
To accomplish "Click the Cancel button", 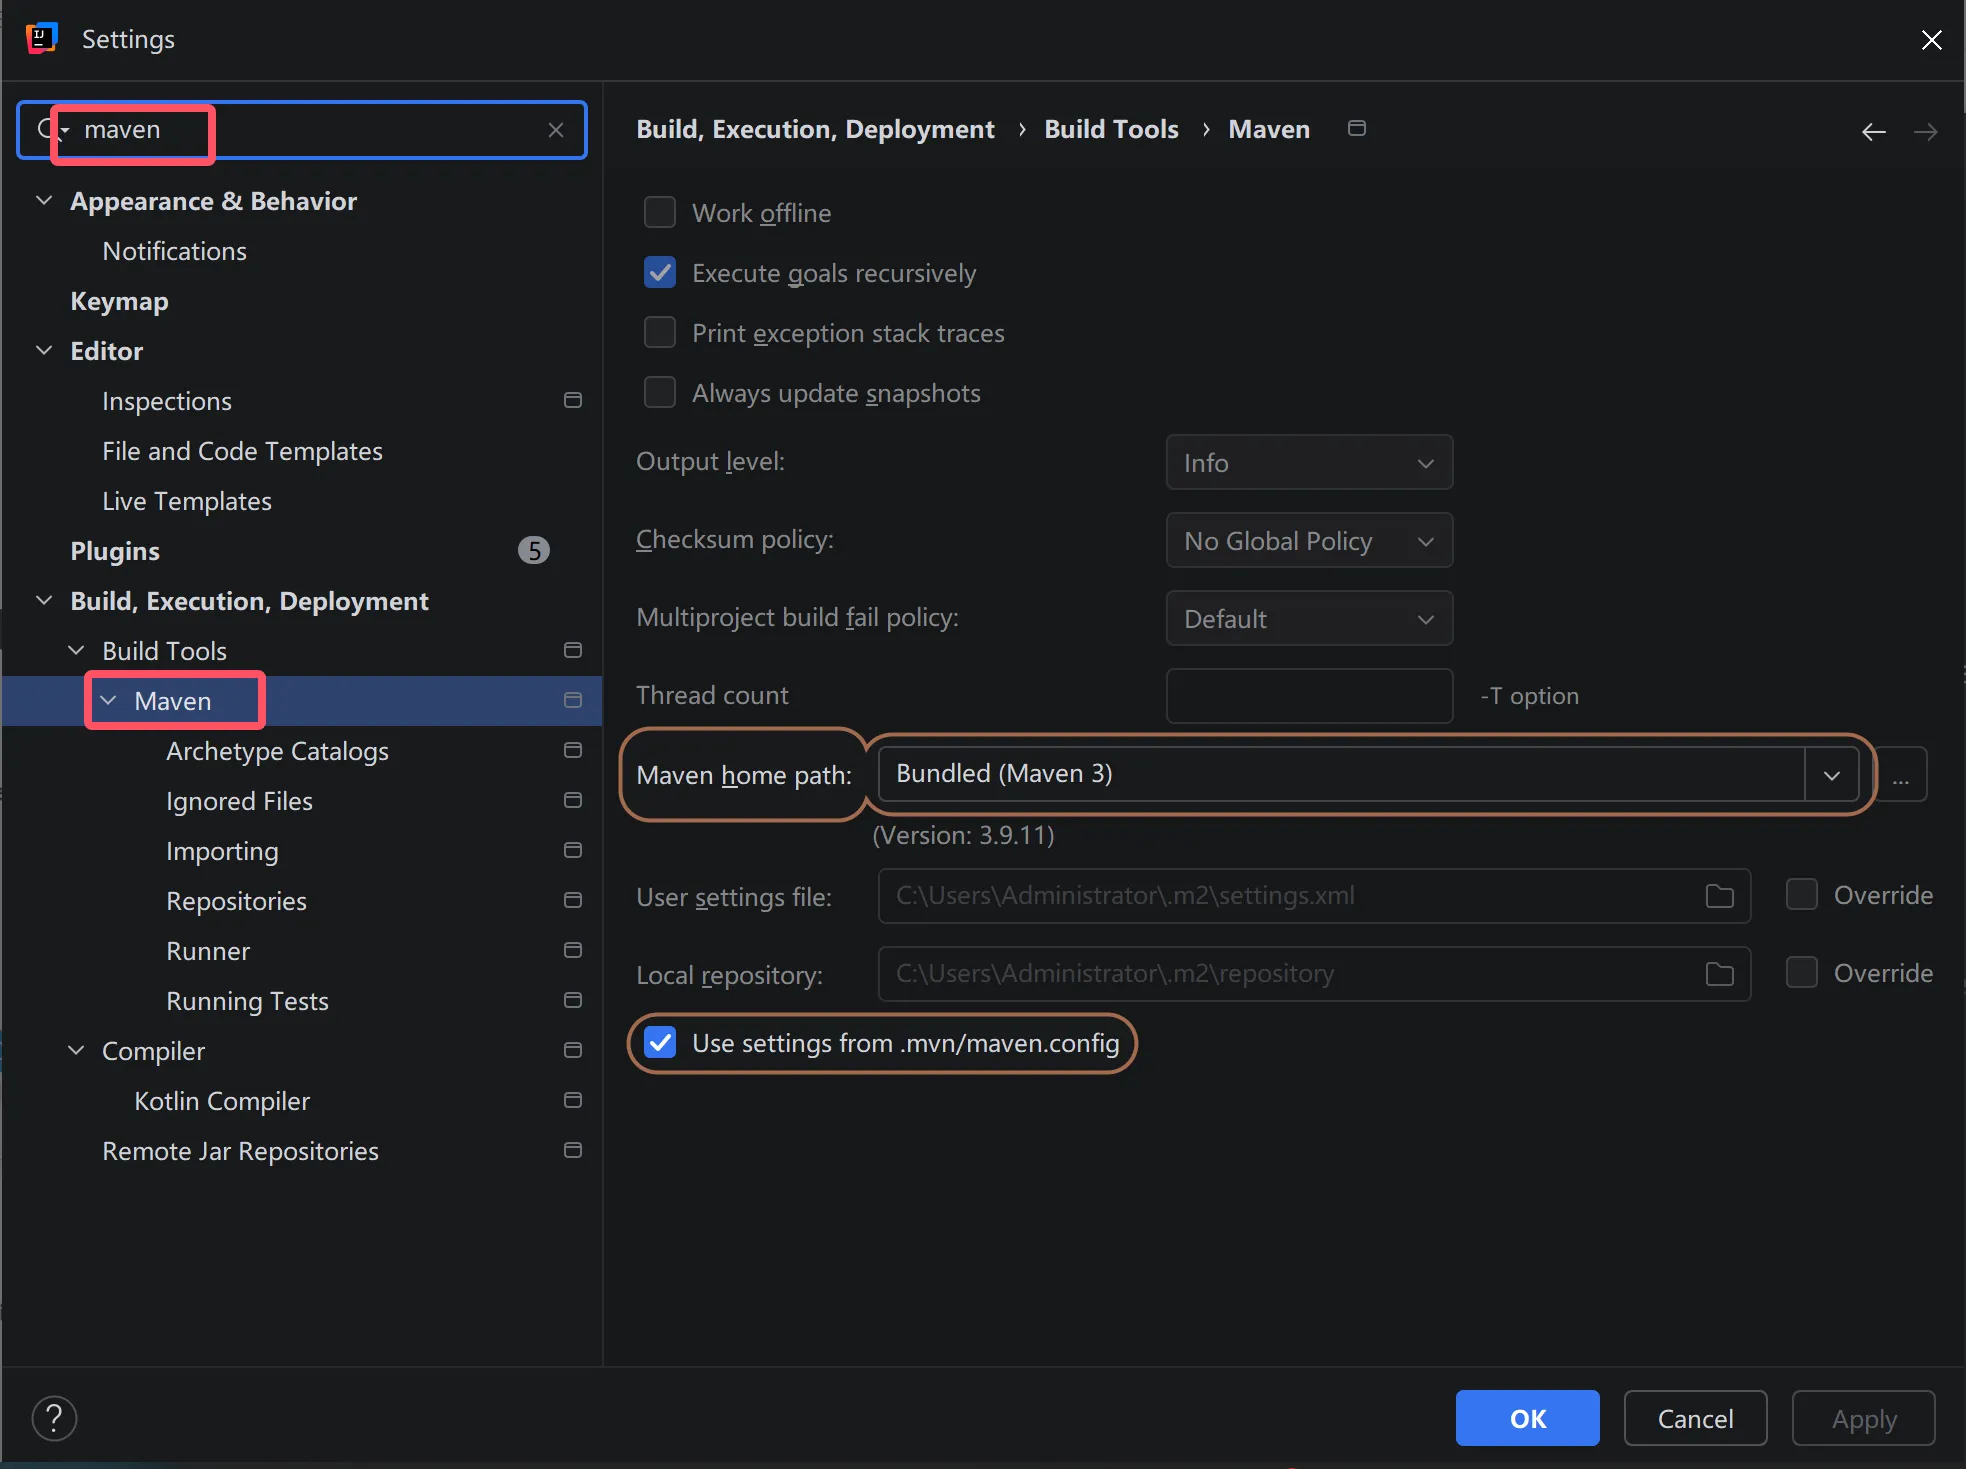I will point(1695,1418).
